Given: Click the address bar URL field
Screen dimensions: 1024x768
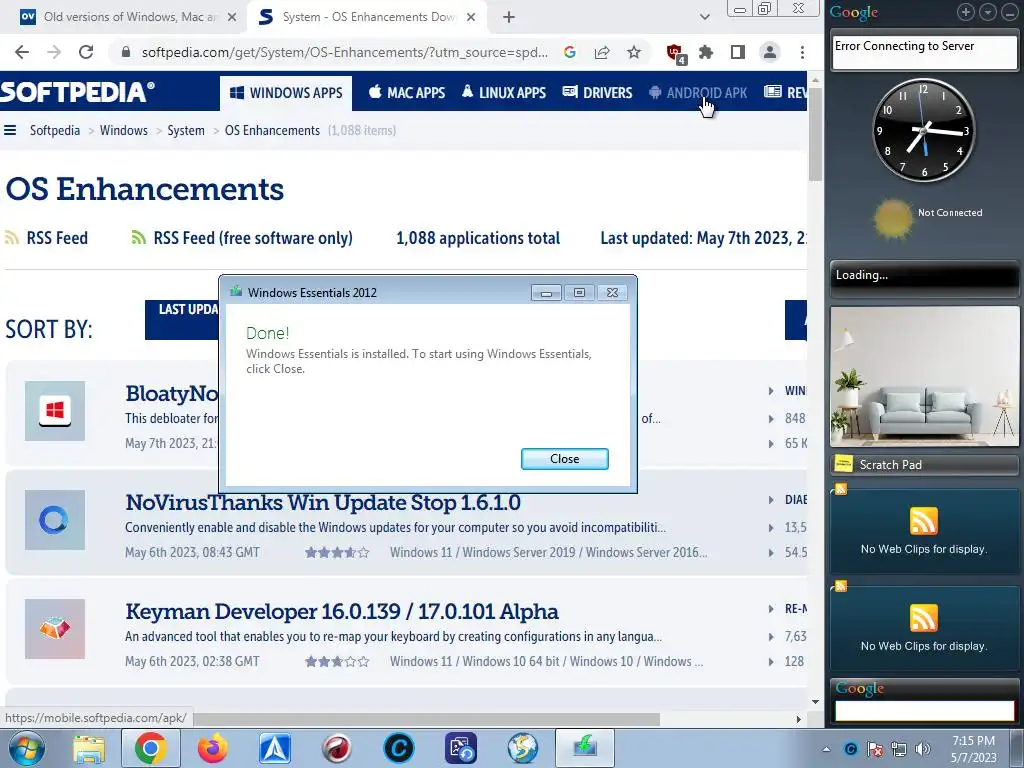Looking at the screenshot, I should click(344, 52).
